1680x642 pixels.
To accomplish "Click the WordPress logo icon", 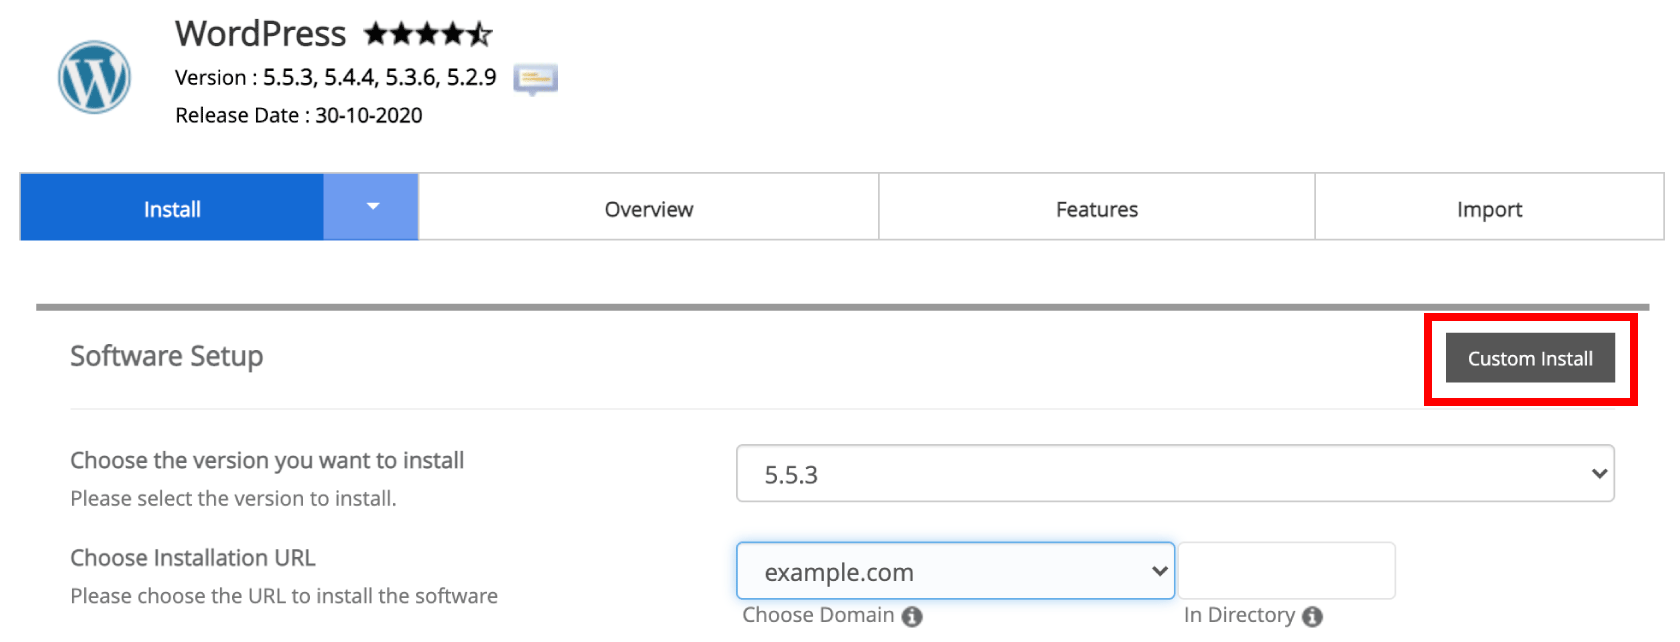I will click(x=94, y=77).
